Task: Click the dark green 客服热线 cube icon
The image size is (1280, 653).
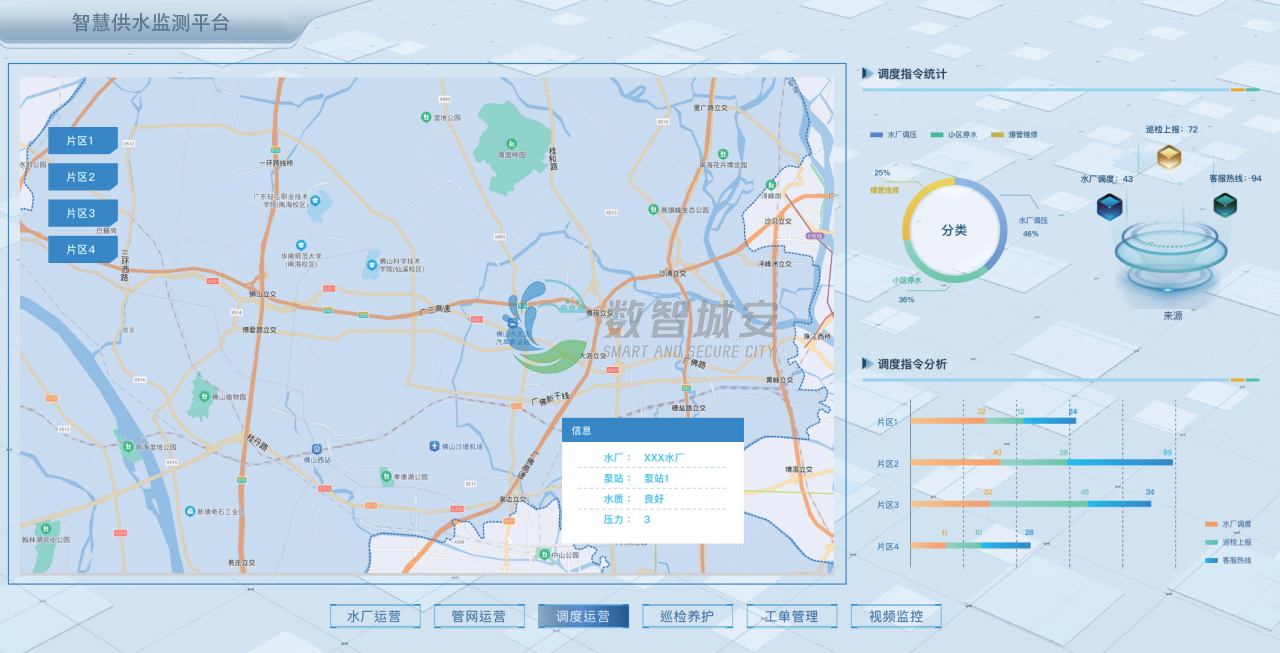Action: (1225, 205)
